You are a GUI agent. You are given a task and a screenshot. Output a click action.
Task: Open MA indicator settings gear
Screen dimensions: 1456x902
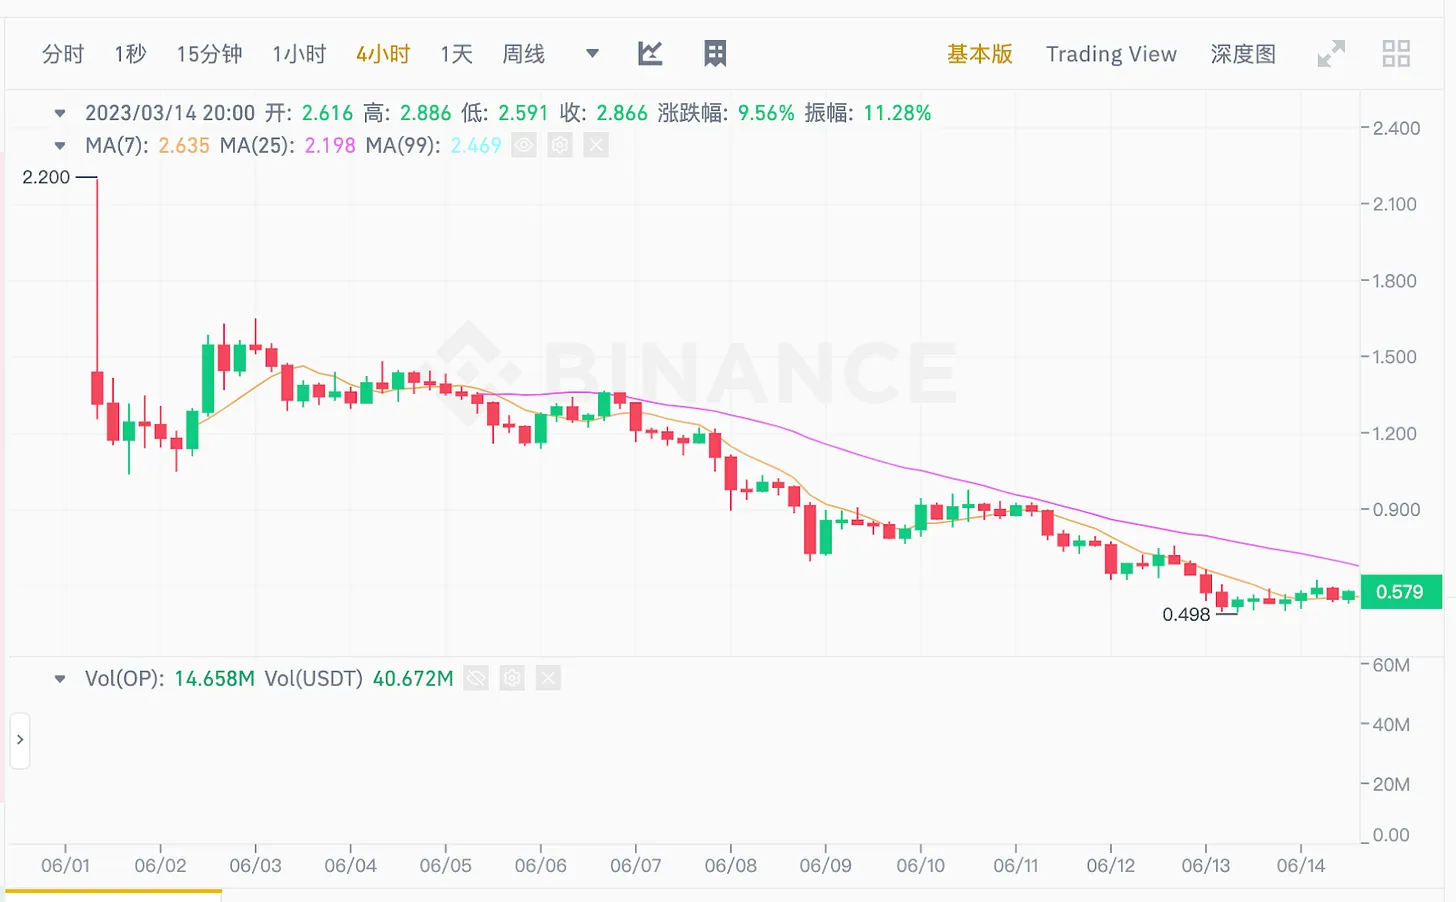560,146
